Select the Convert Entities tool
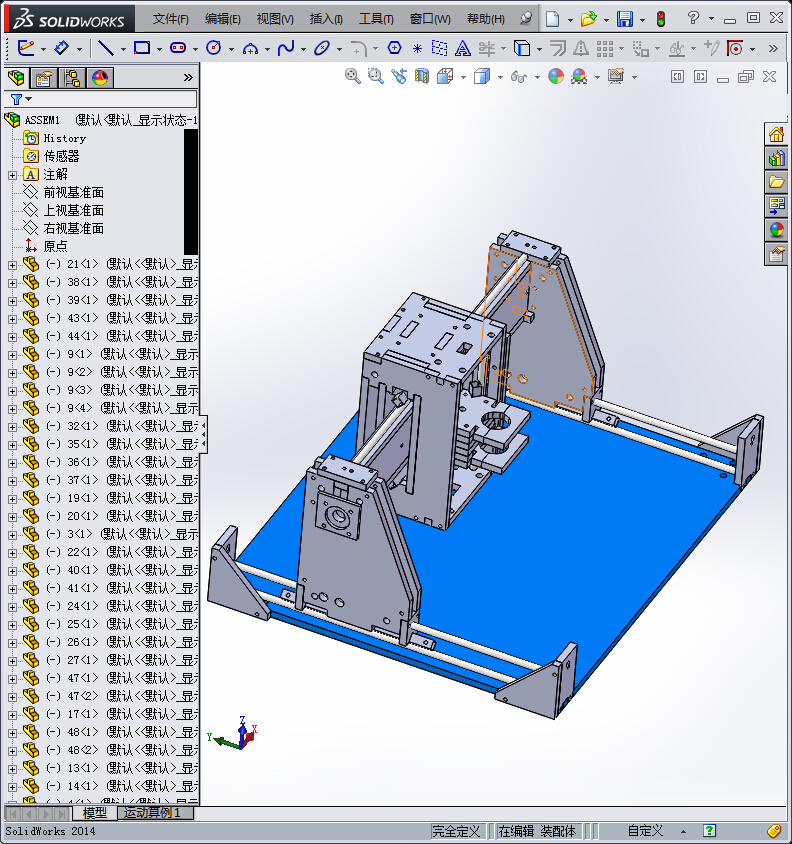792x844 pixels. click(522, 49)
